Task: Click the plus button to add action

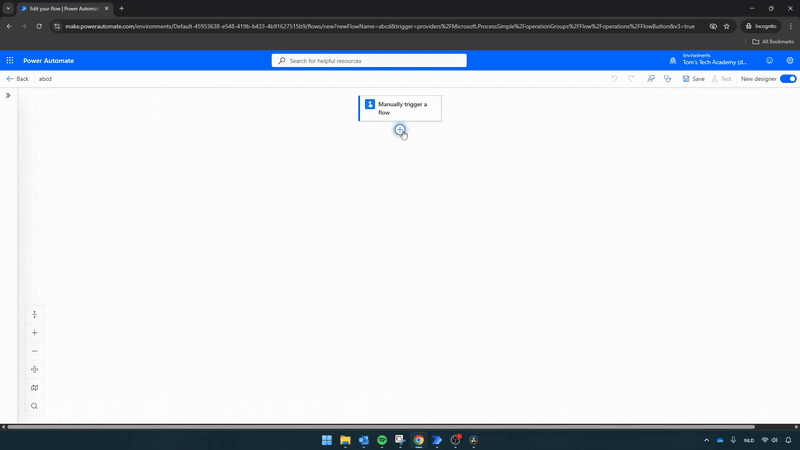Action: 400,130
